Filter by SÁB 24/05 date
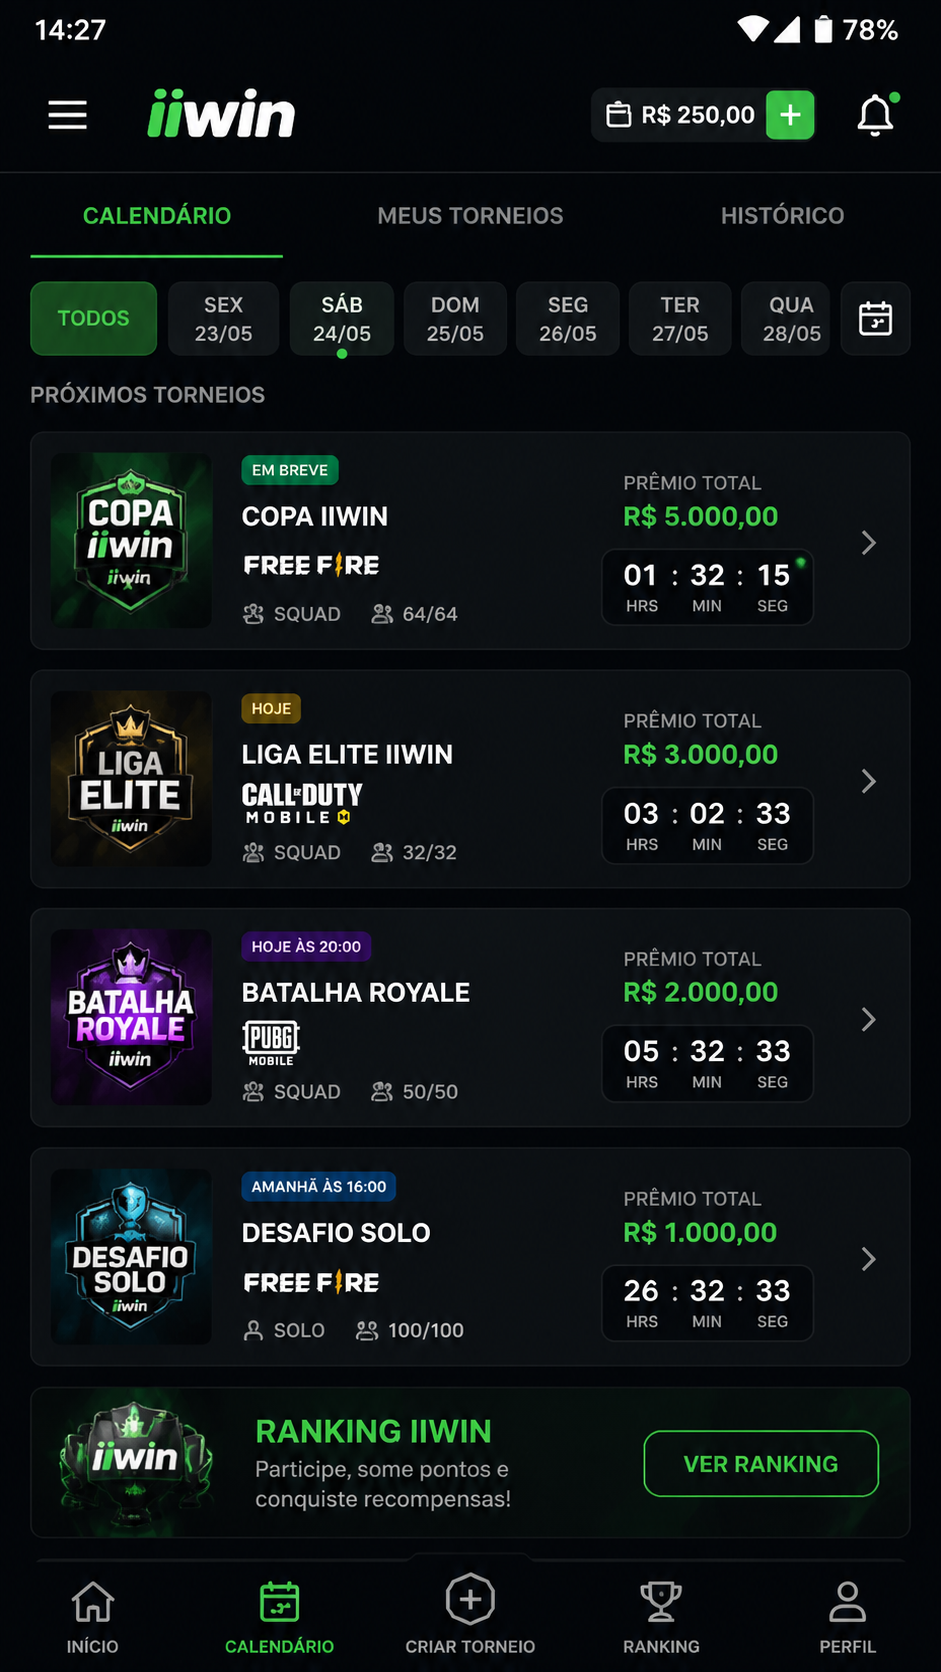This screenshot has height=1672, width=941. pyautogui.click(x=342, y=319)
